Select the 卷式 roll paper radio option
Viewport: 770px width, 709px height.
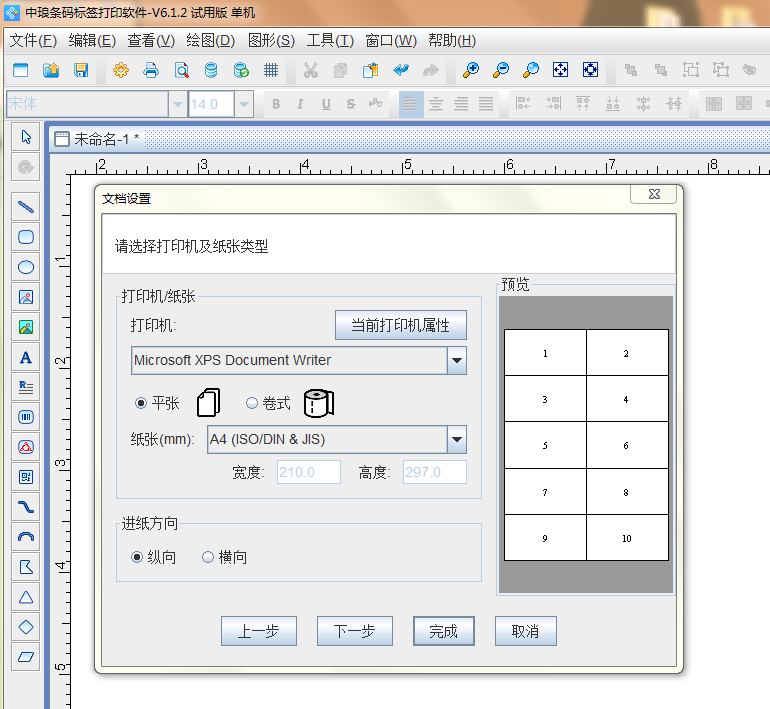pos(252,403)
